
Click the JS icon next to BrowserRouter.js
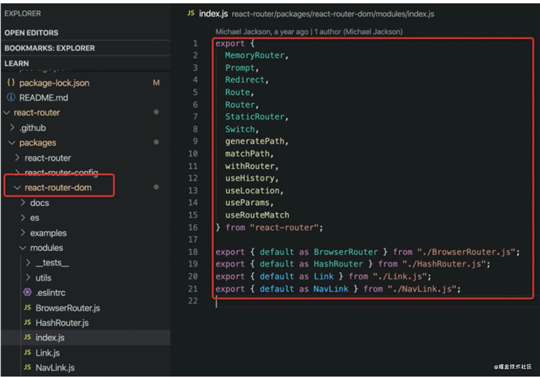tap(28, 307)
